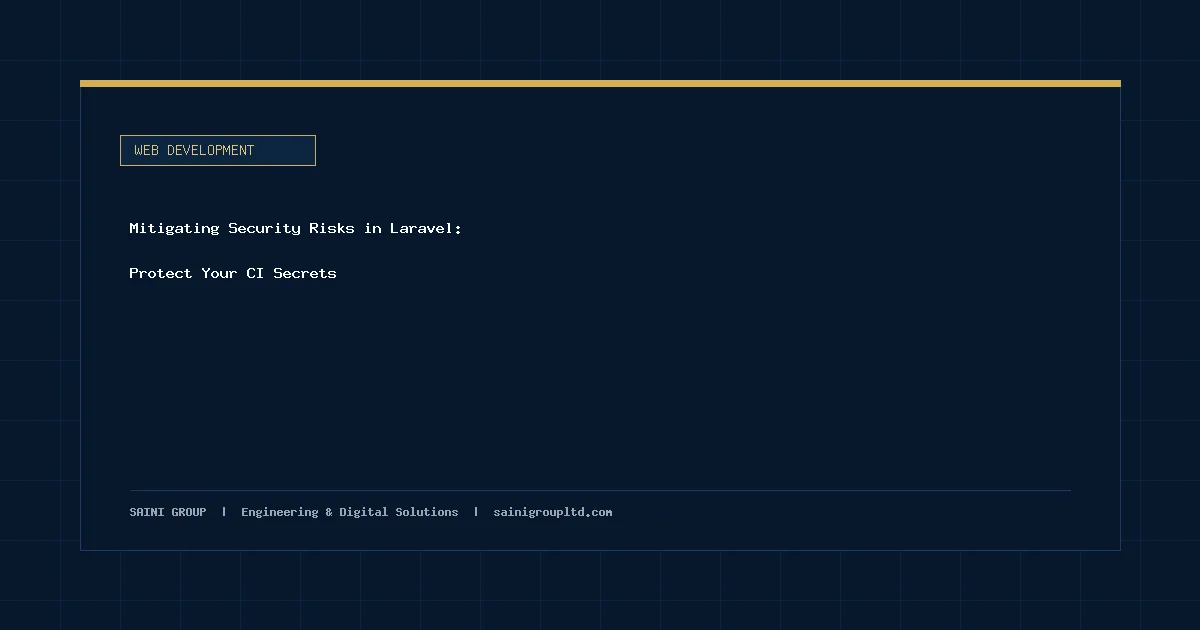Select the 'Protect Your CI Secrets' subtitle line
Screen dimensions: 1200x630
click(233, 273)
